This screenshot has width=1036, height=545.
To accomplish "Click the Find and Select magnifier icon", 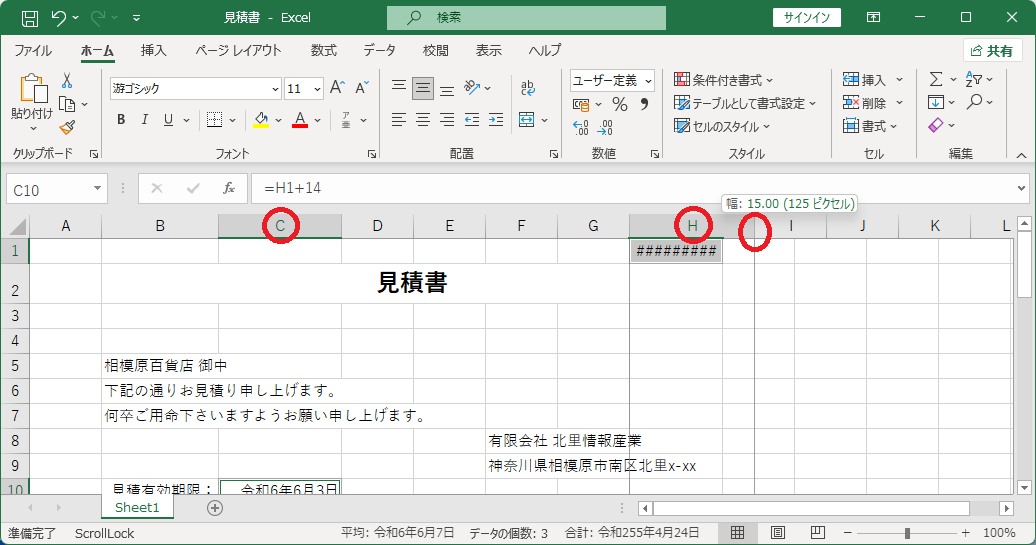I will [974, 102].
